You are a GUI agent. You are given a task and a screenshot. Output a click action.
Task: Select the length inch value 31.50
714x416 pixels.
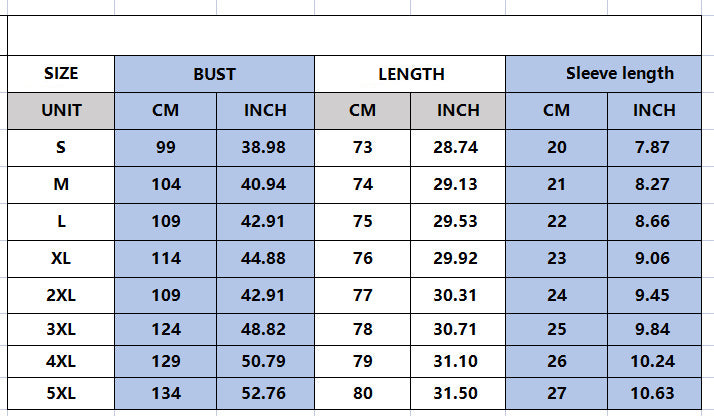click(458, 393)
